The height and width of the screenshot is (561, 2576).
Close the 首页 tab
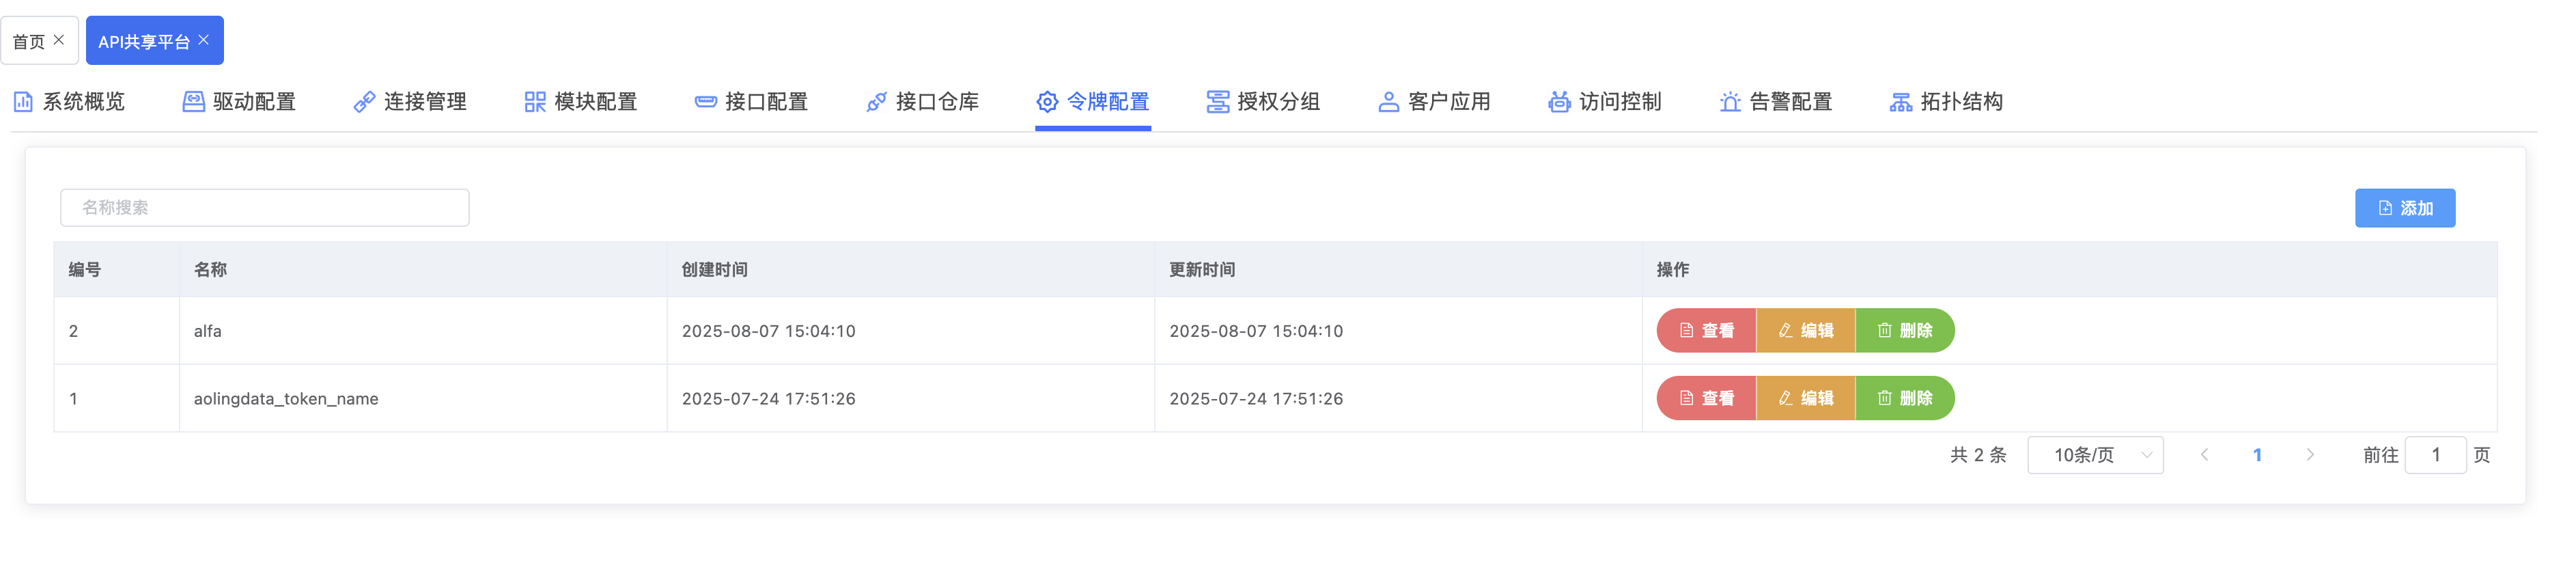(x=59, y=40)
